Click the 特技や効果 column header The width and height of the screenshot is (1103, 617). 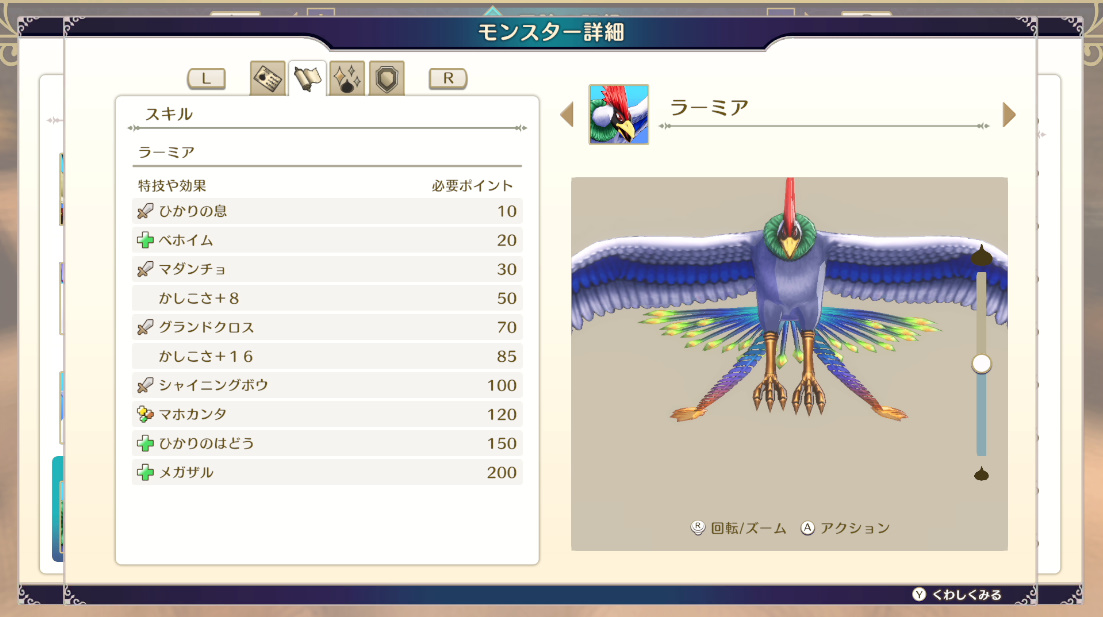pos(172,186)
